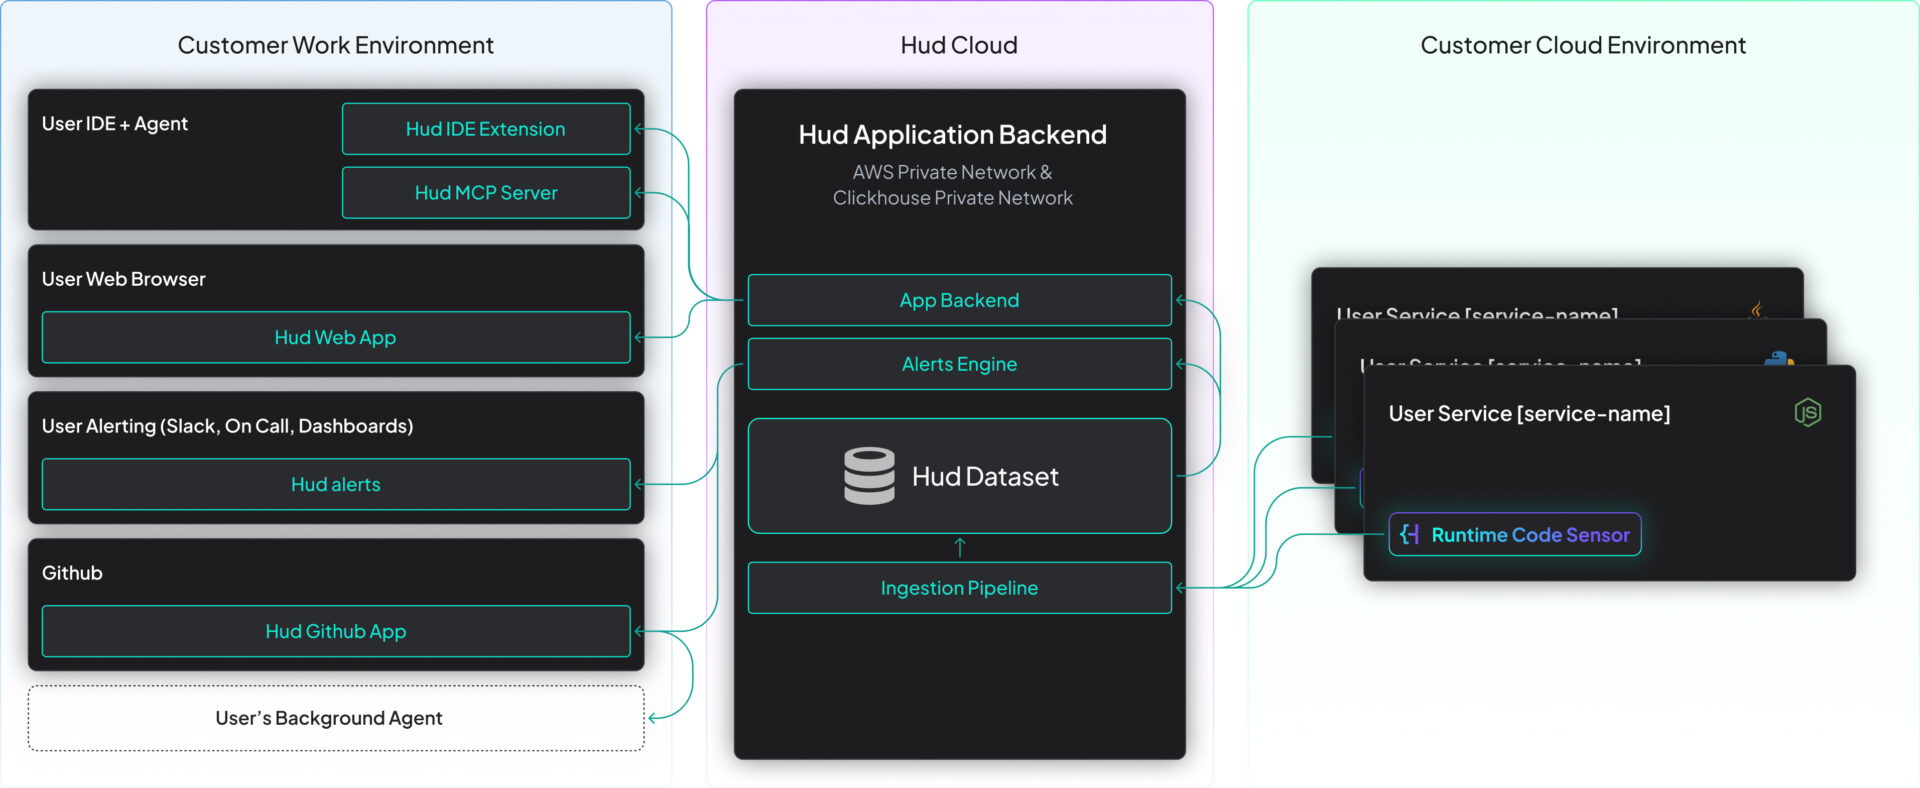Click the front User Service [service-name] title
The height and width of the screenshot is (788, 1920).
(x=1529, y=414)
